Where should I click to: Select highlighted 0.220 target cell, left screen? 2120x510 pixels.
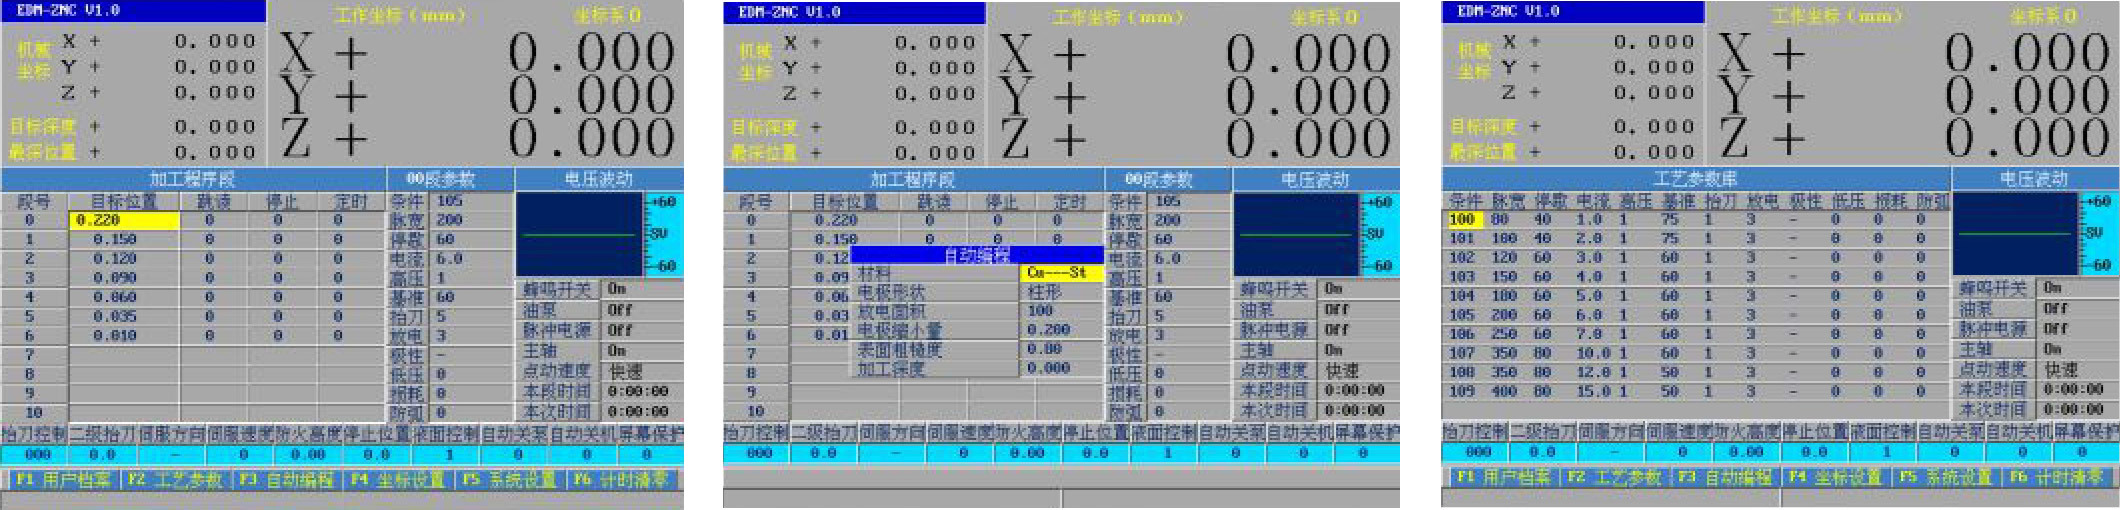click(124, 220)
